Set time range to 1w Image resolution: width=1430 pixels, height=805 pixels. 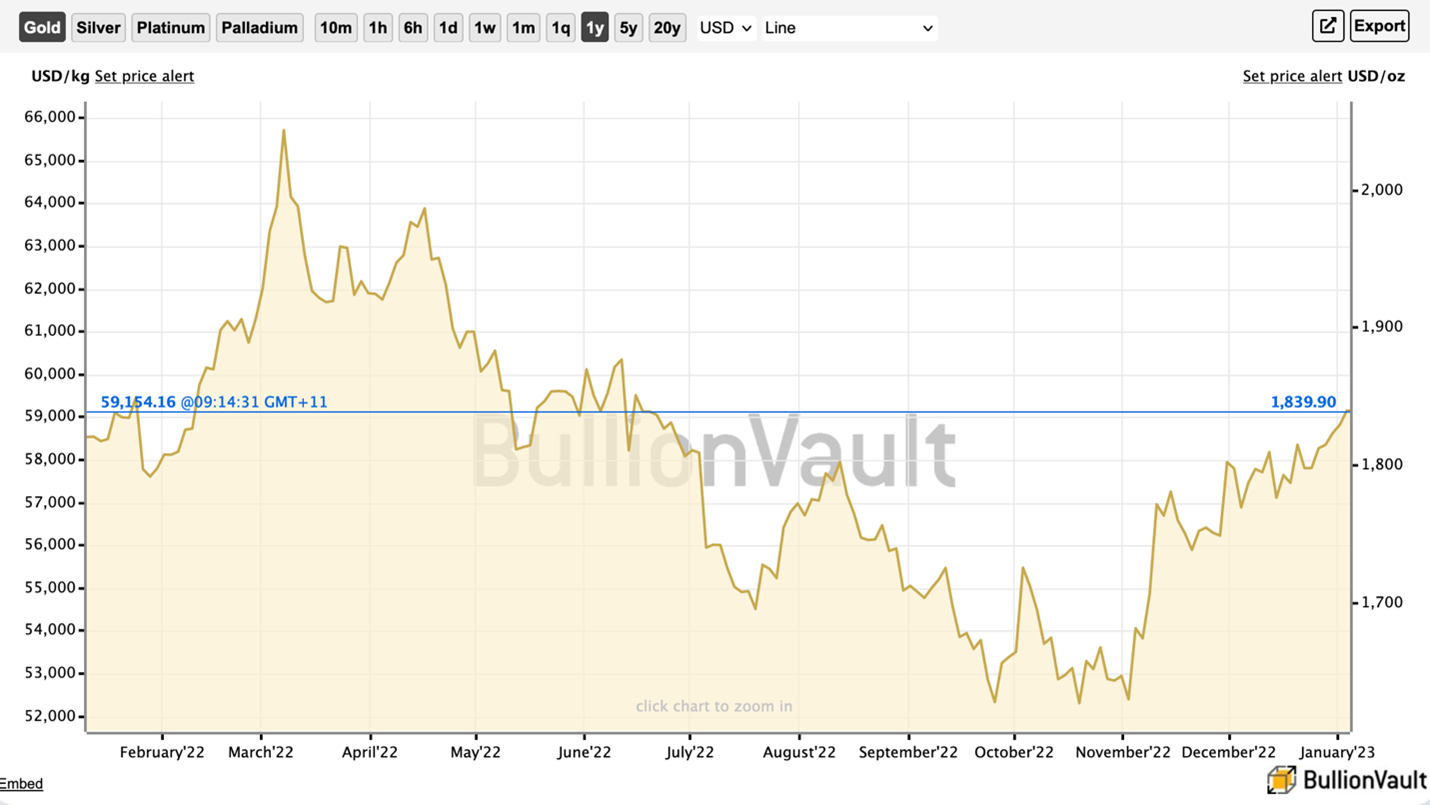coord(485,27)
